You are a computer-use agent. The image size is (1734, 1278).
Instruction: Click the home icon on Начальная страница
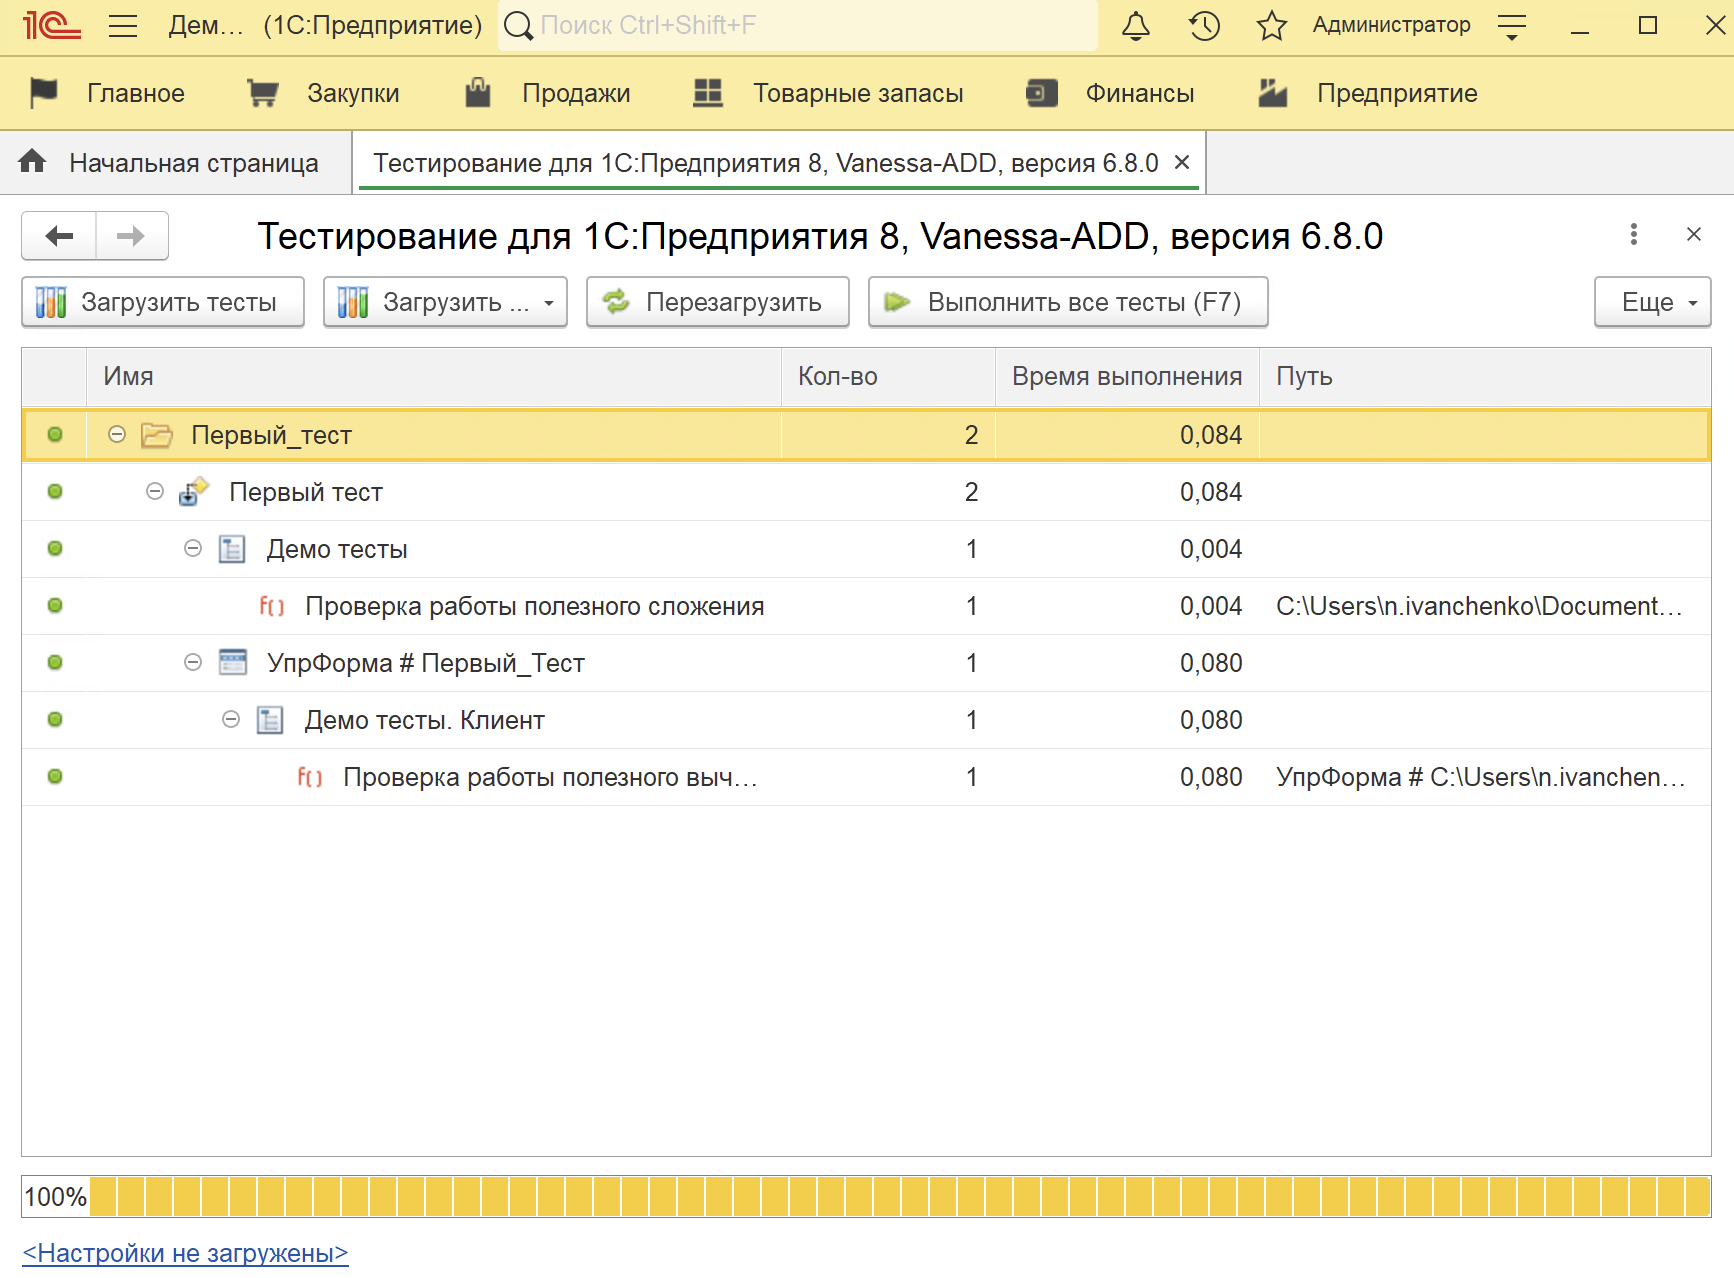[x=32, y=161]
